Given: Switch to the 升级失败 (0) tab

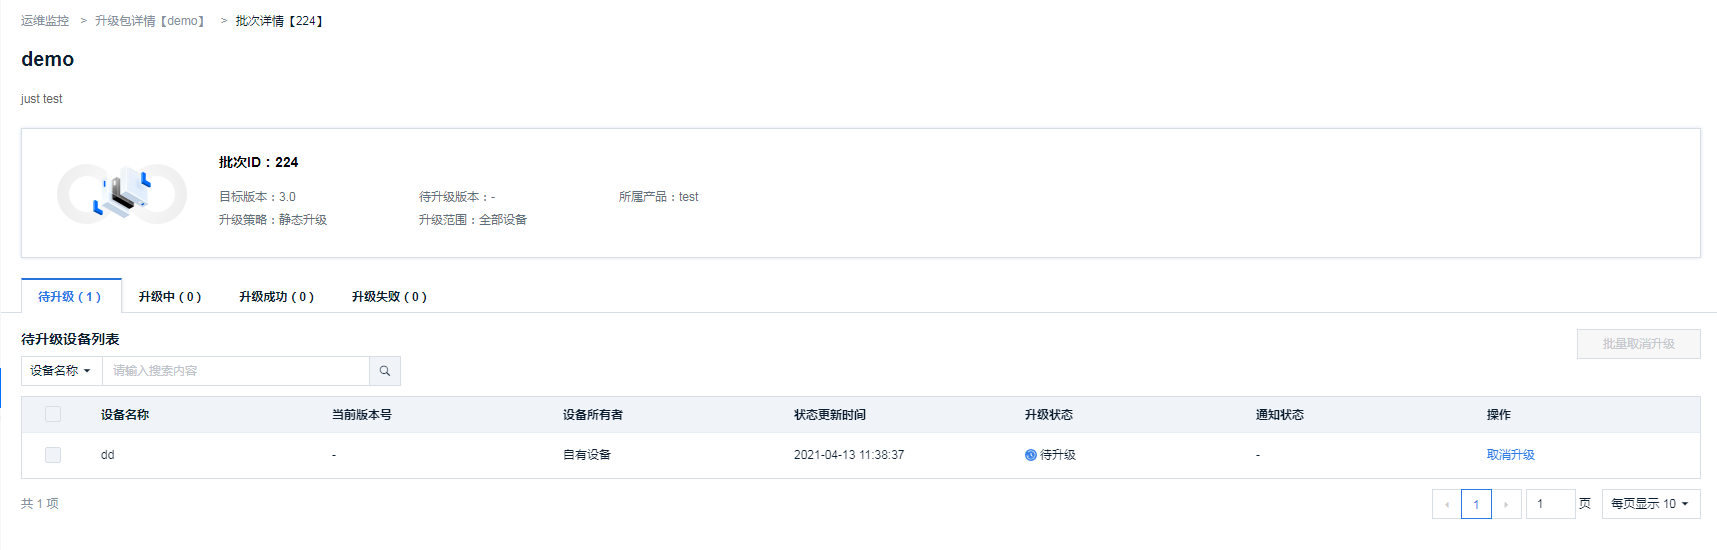Looking at the screenshot, I should (389, 297).
